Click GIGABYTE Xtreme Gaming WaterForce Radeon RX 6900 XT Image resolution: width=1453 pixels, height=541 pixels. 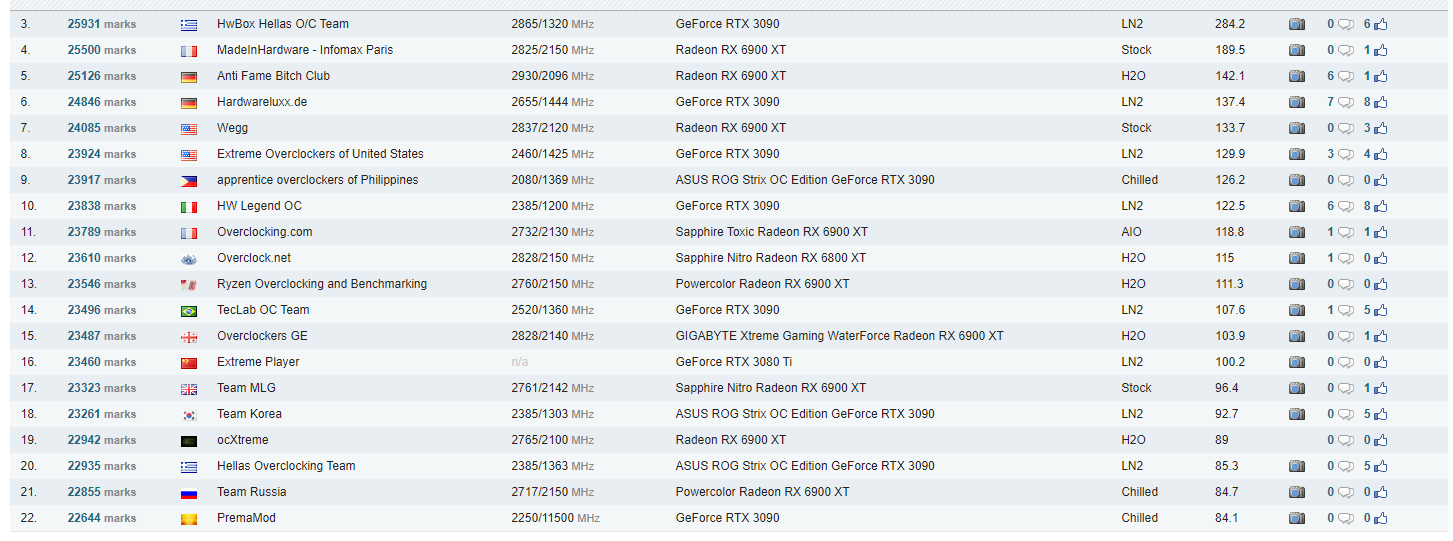pyautogui.click(x=840, y=336)
